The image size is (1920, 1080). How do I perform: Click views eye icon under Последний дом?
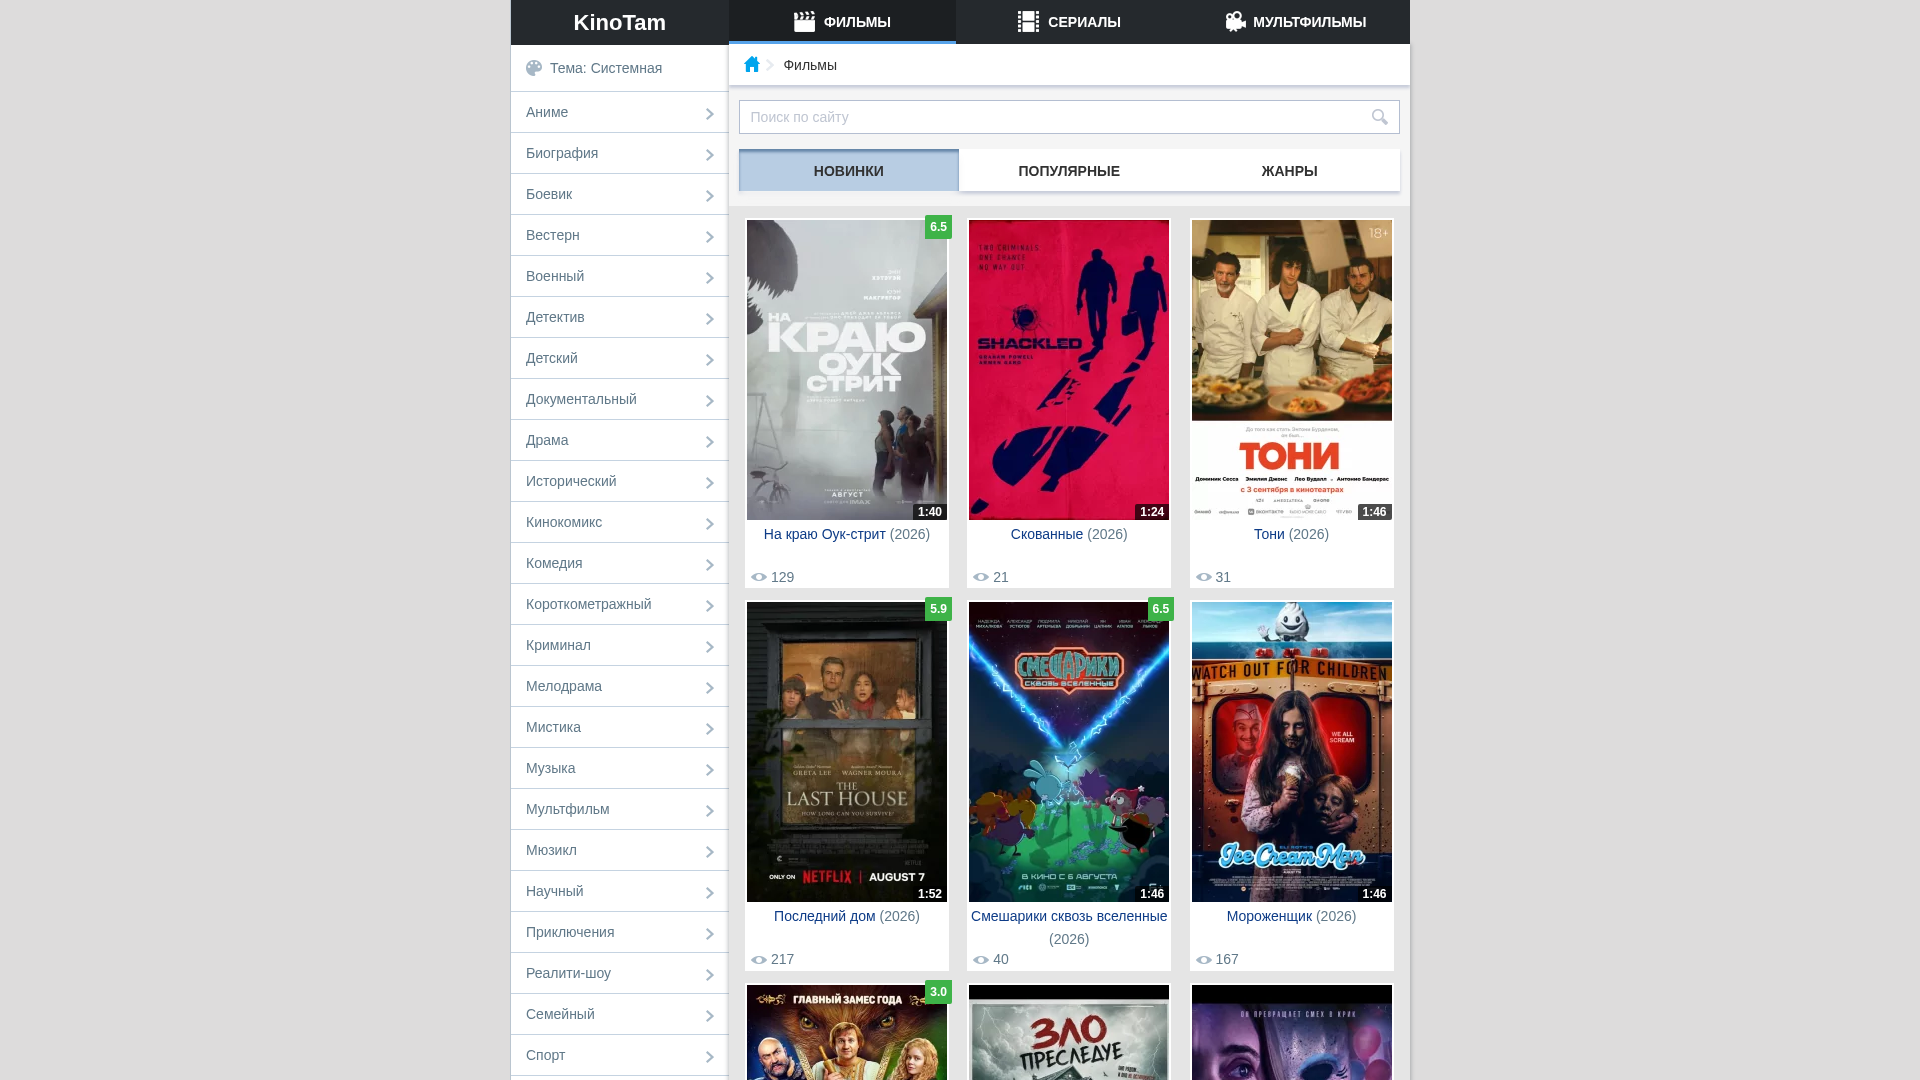(759, 959)
